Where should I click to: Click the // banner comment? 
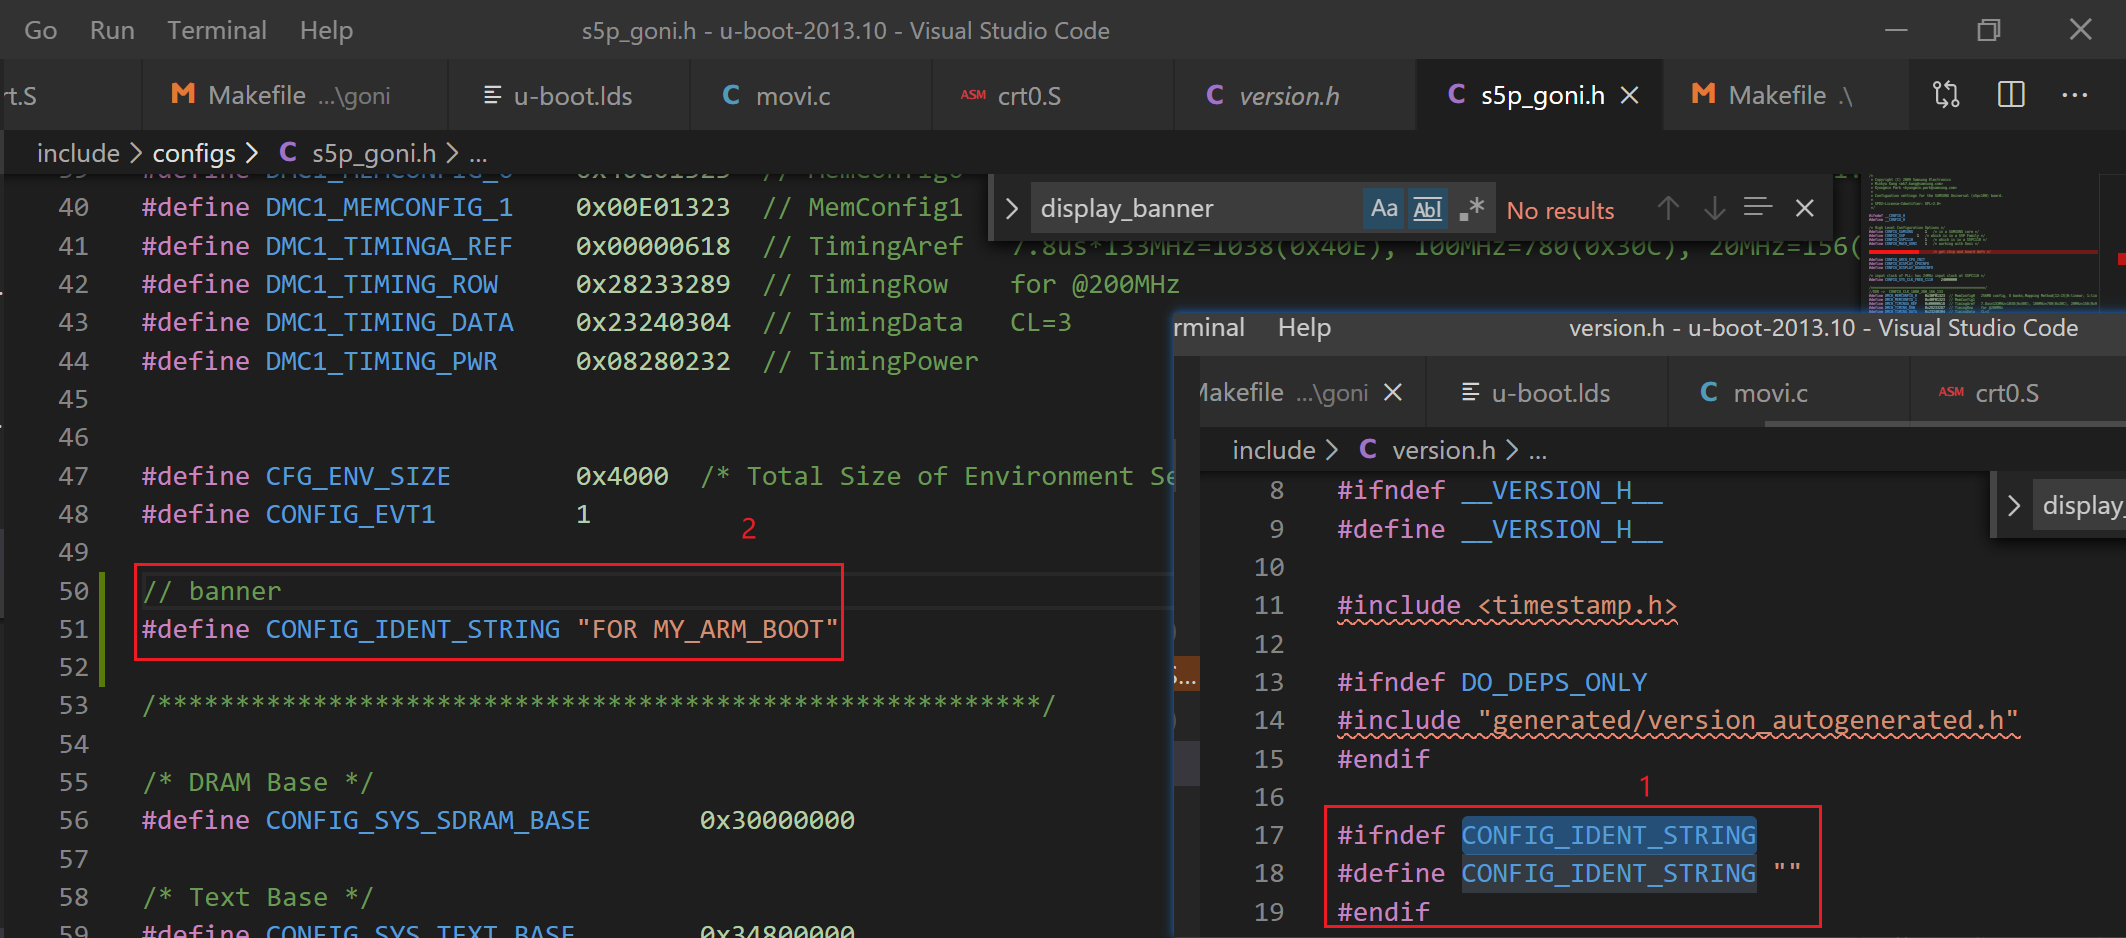coord(212,591)
